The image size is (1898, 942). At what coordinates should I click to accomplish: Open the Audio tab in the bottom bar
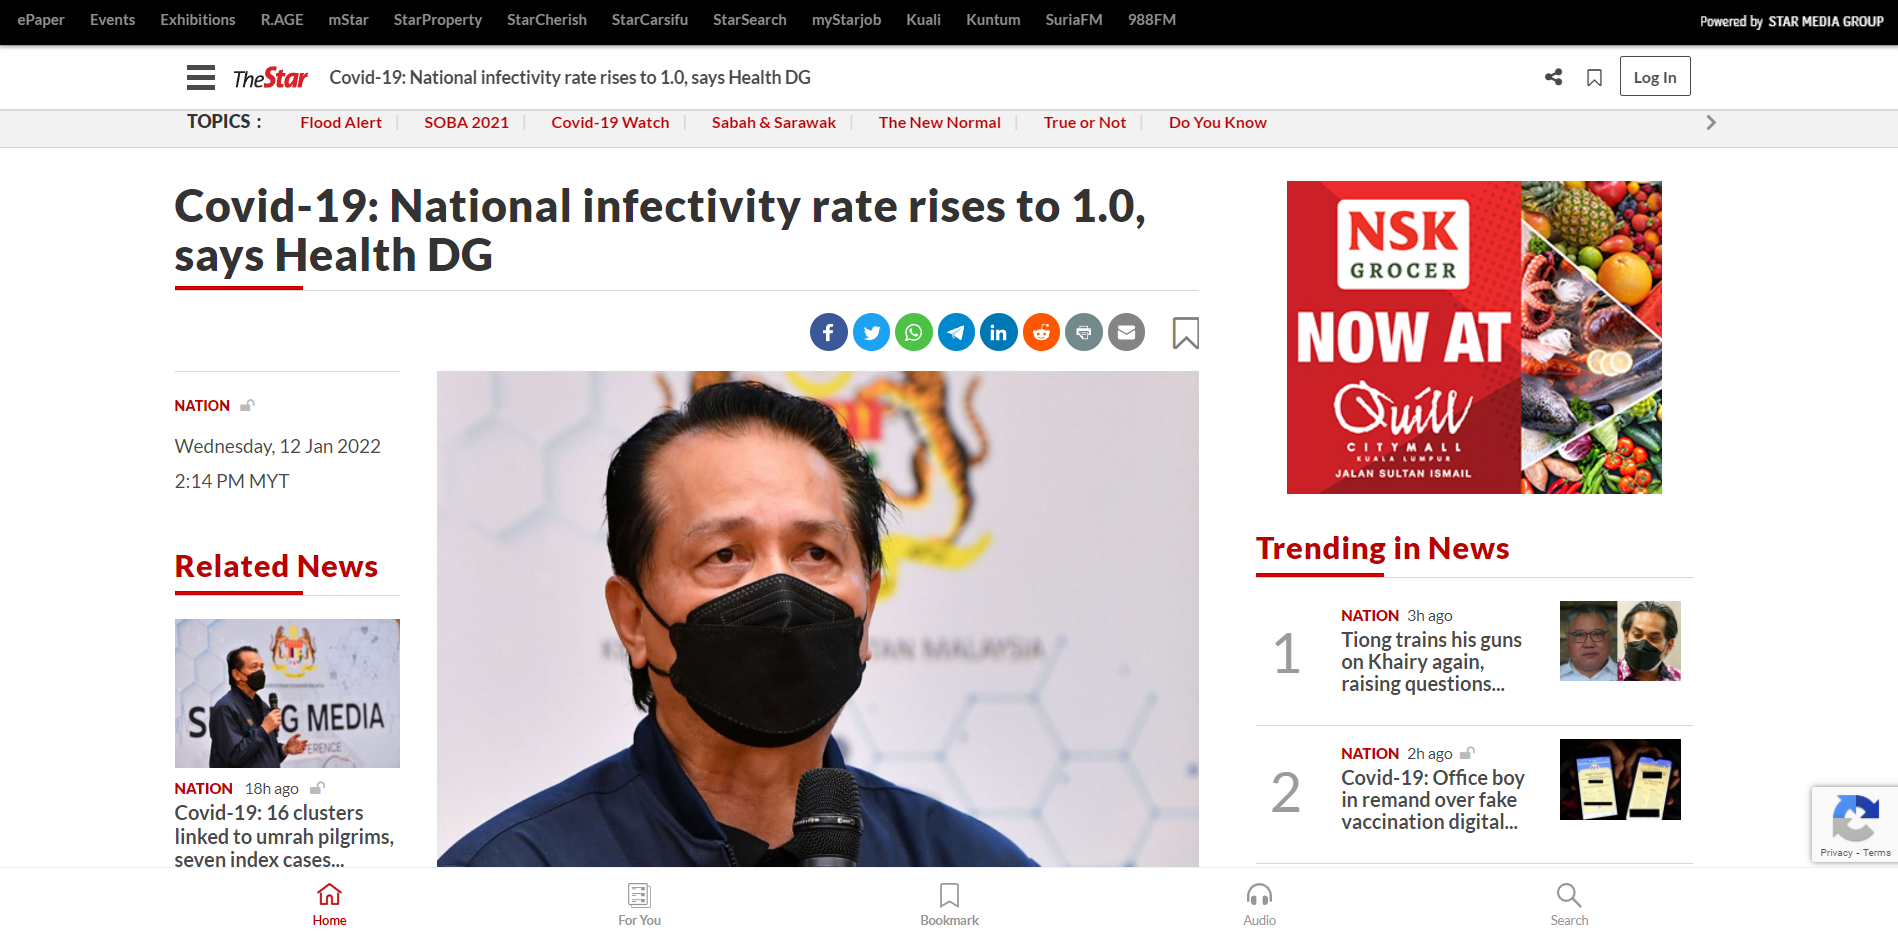(x=1259, y=904)
